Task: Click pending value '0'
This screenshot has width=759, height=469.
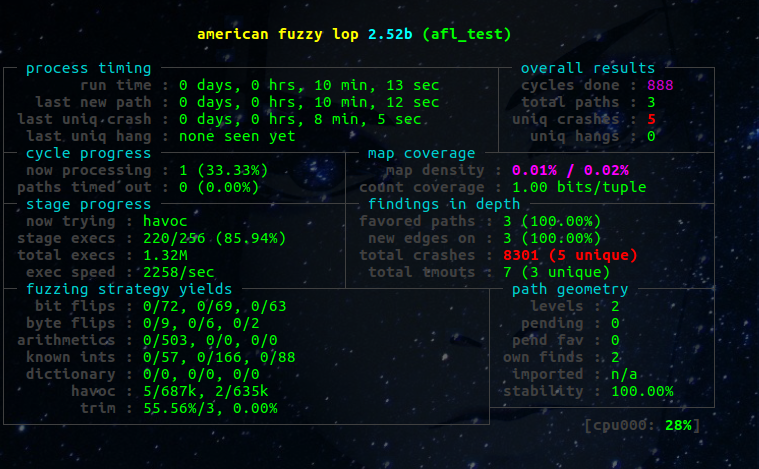Action: pyautogui.click(x=615, y=323)
